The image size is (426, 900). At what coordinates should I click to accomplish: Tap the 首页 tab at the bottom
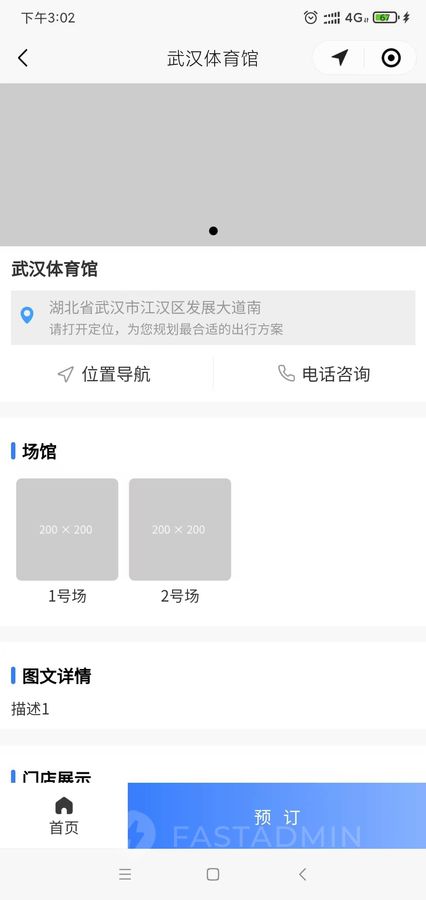(x=64, y=816)
